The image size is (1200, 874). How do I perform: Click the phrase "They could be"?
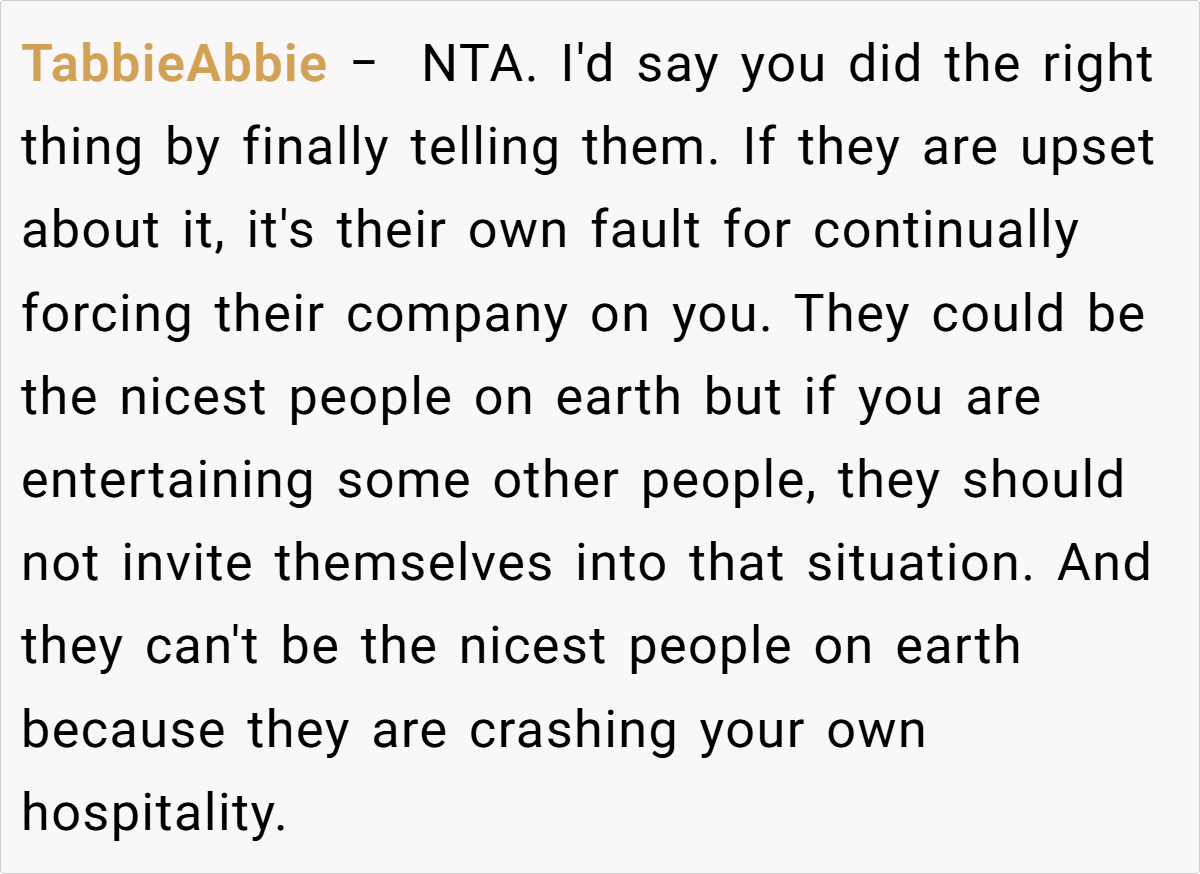968,314
